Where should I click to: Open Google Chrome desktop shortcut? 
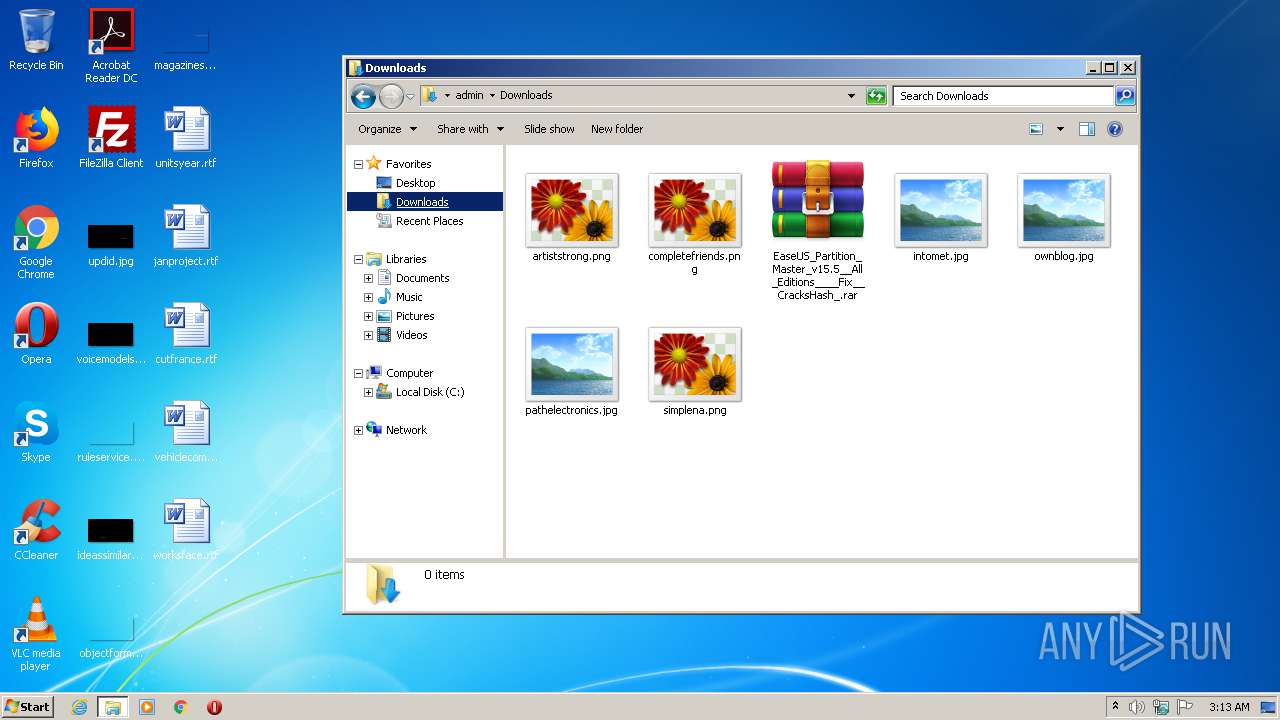36,242
